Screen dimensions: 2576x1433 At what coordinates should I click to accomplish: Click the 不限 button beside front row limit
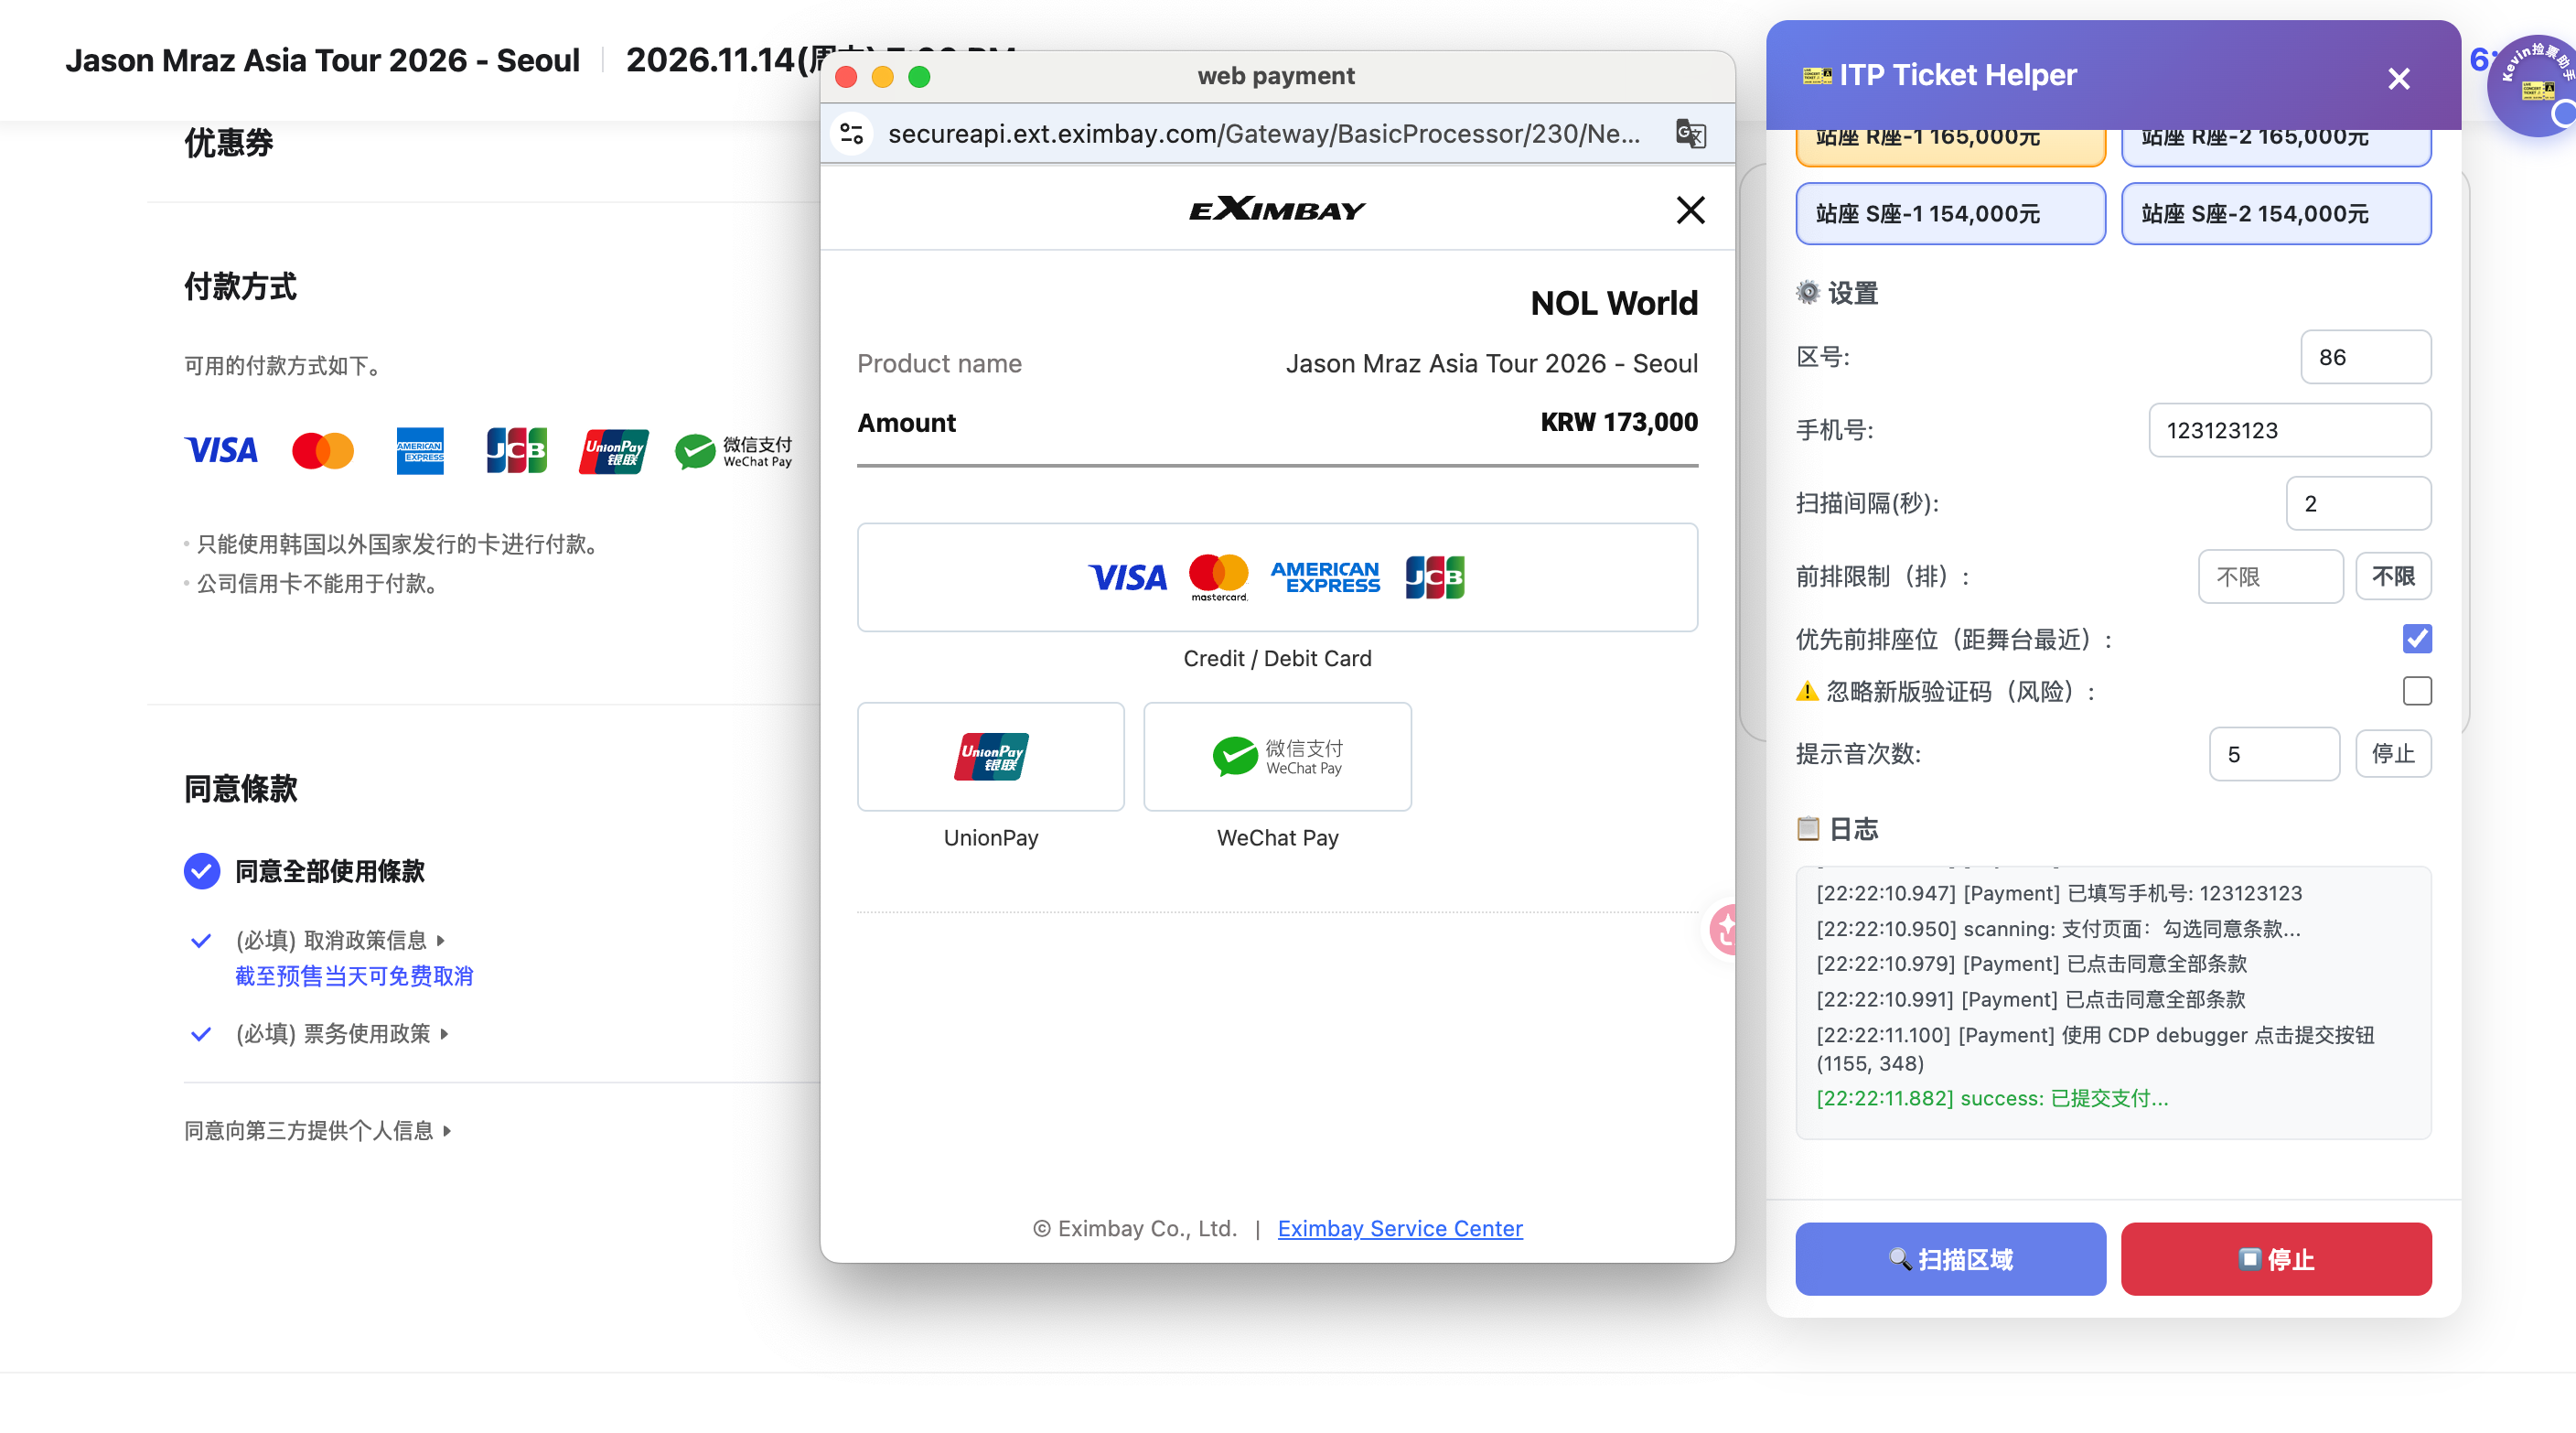click(2392, 576)
